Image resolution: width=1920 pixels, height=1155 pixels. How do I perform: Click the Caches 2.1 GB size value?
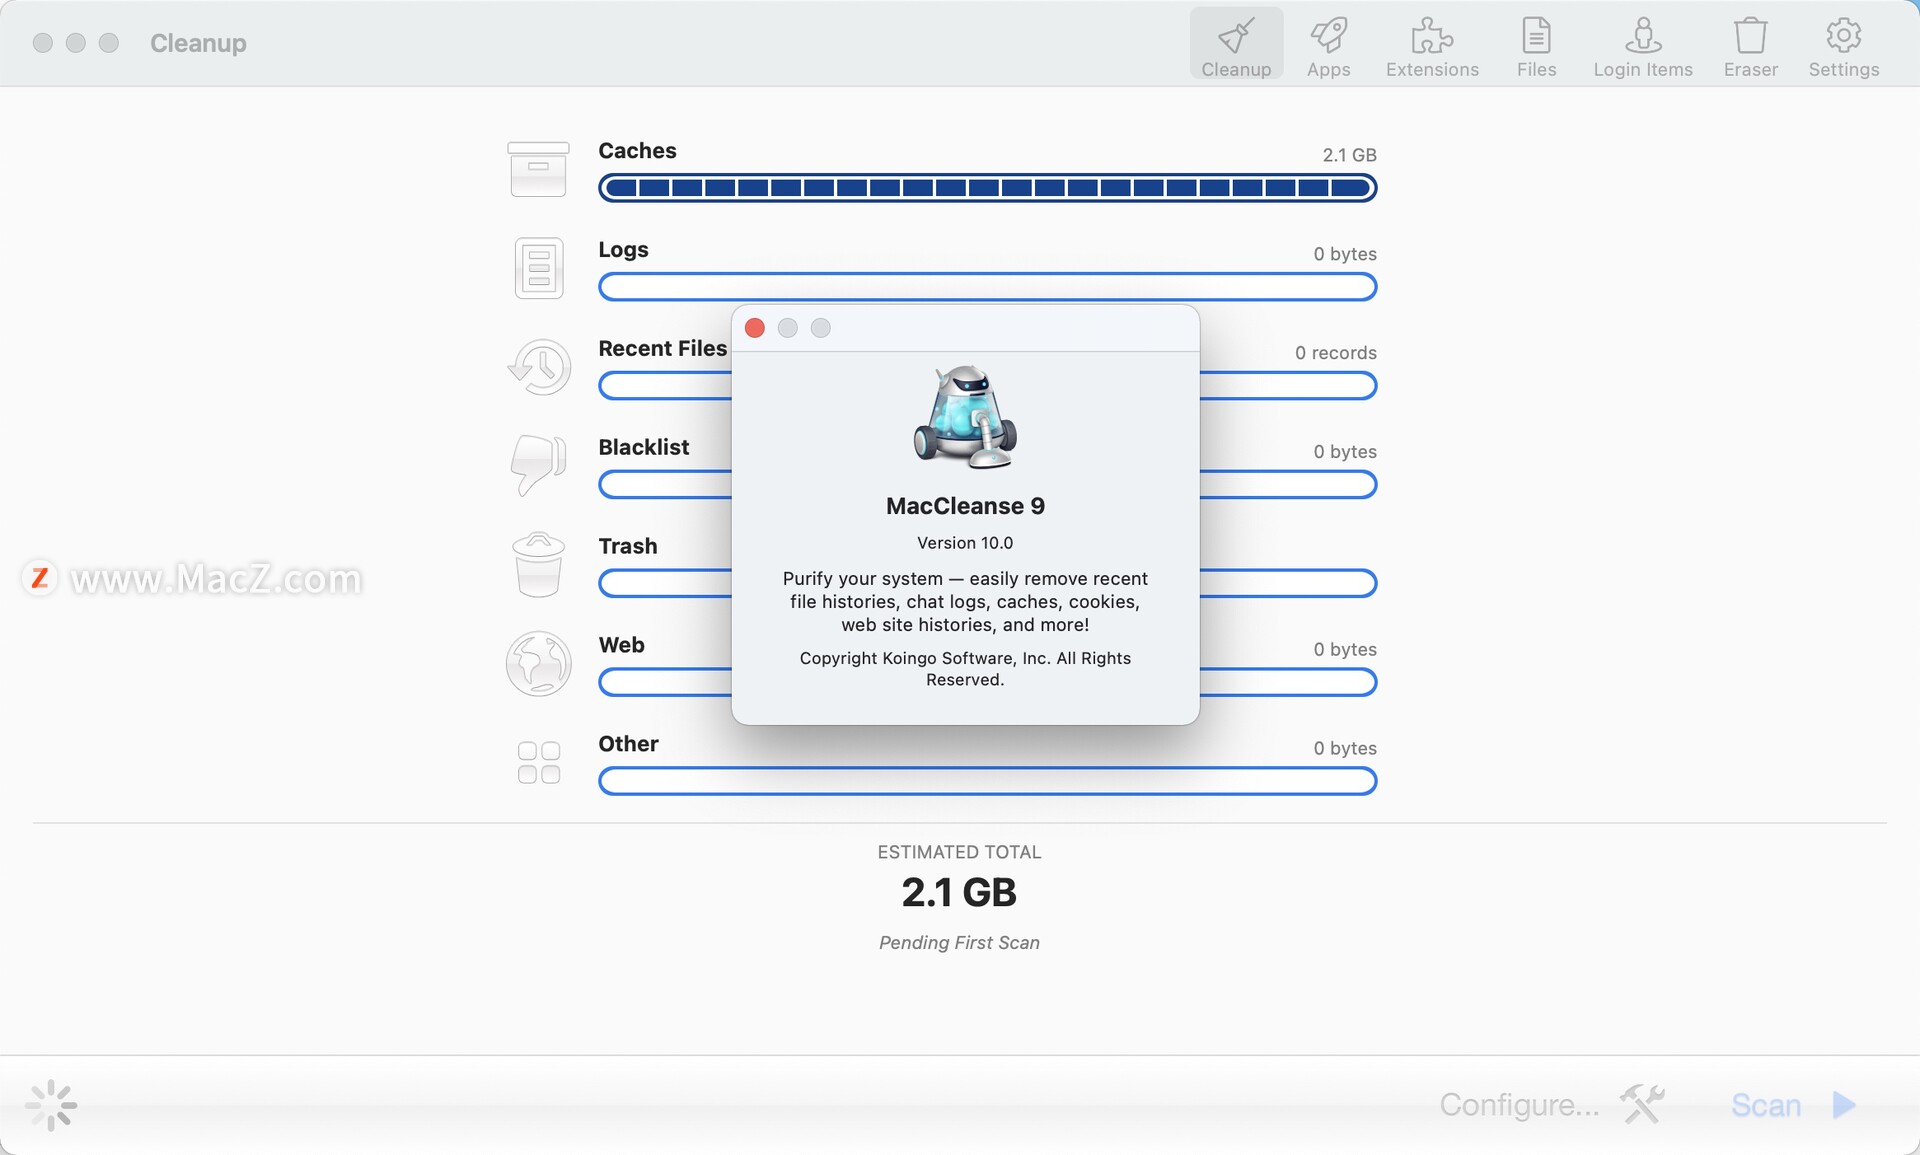[x=1349, y=155]
